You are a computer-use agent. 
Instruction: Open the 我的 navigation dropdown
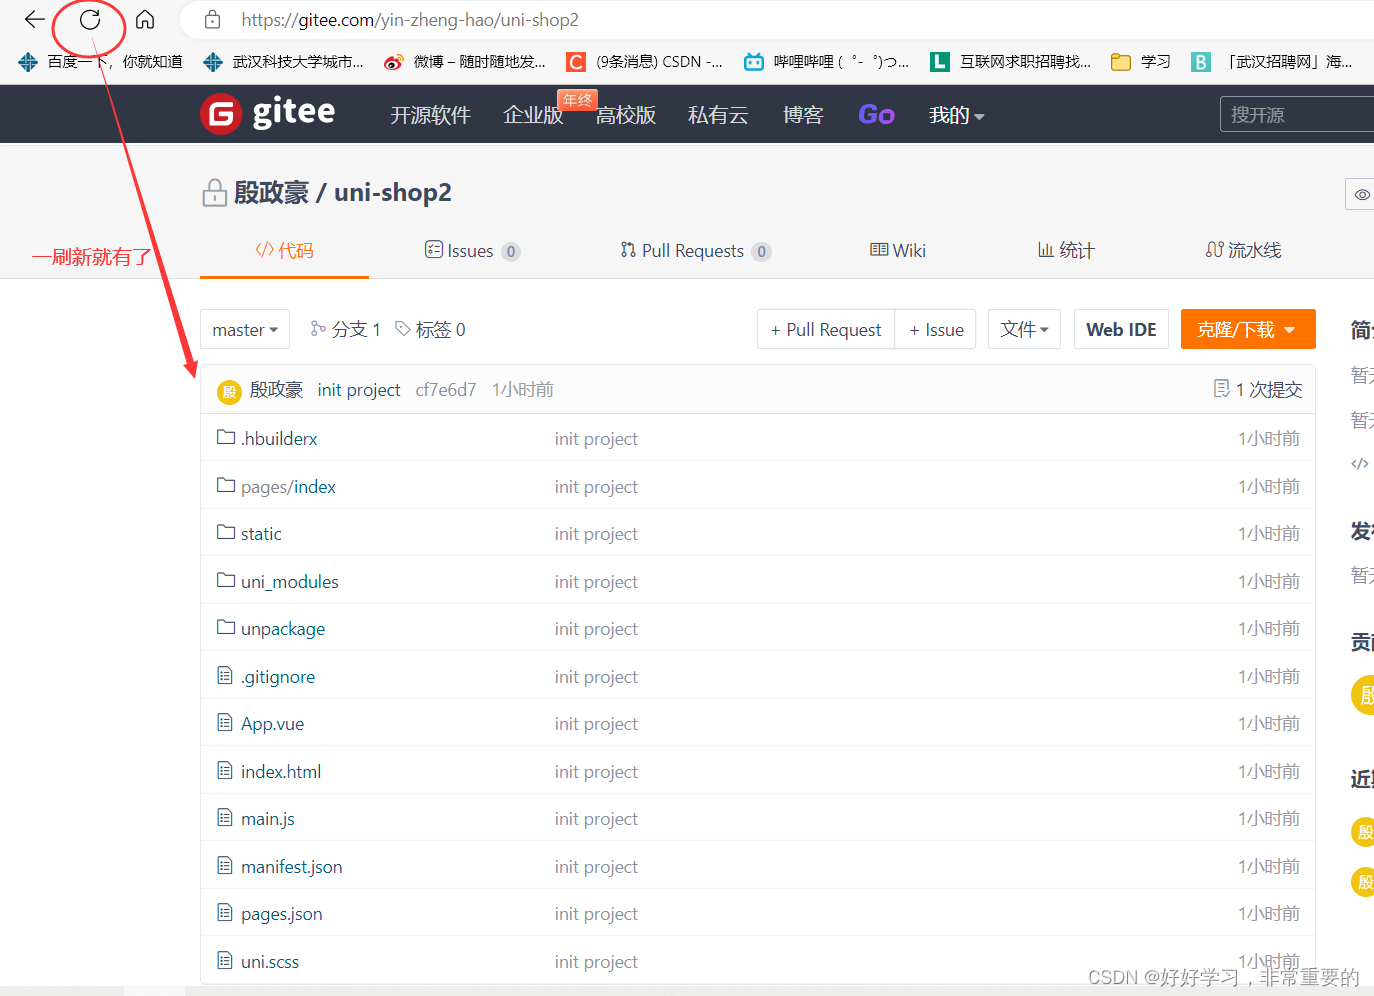(955, 114)
